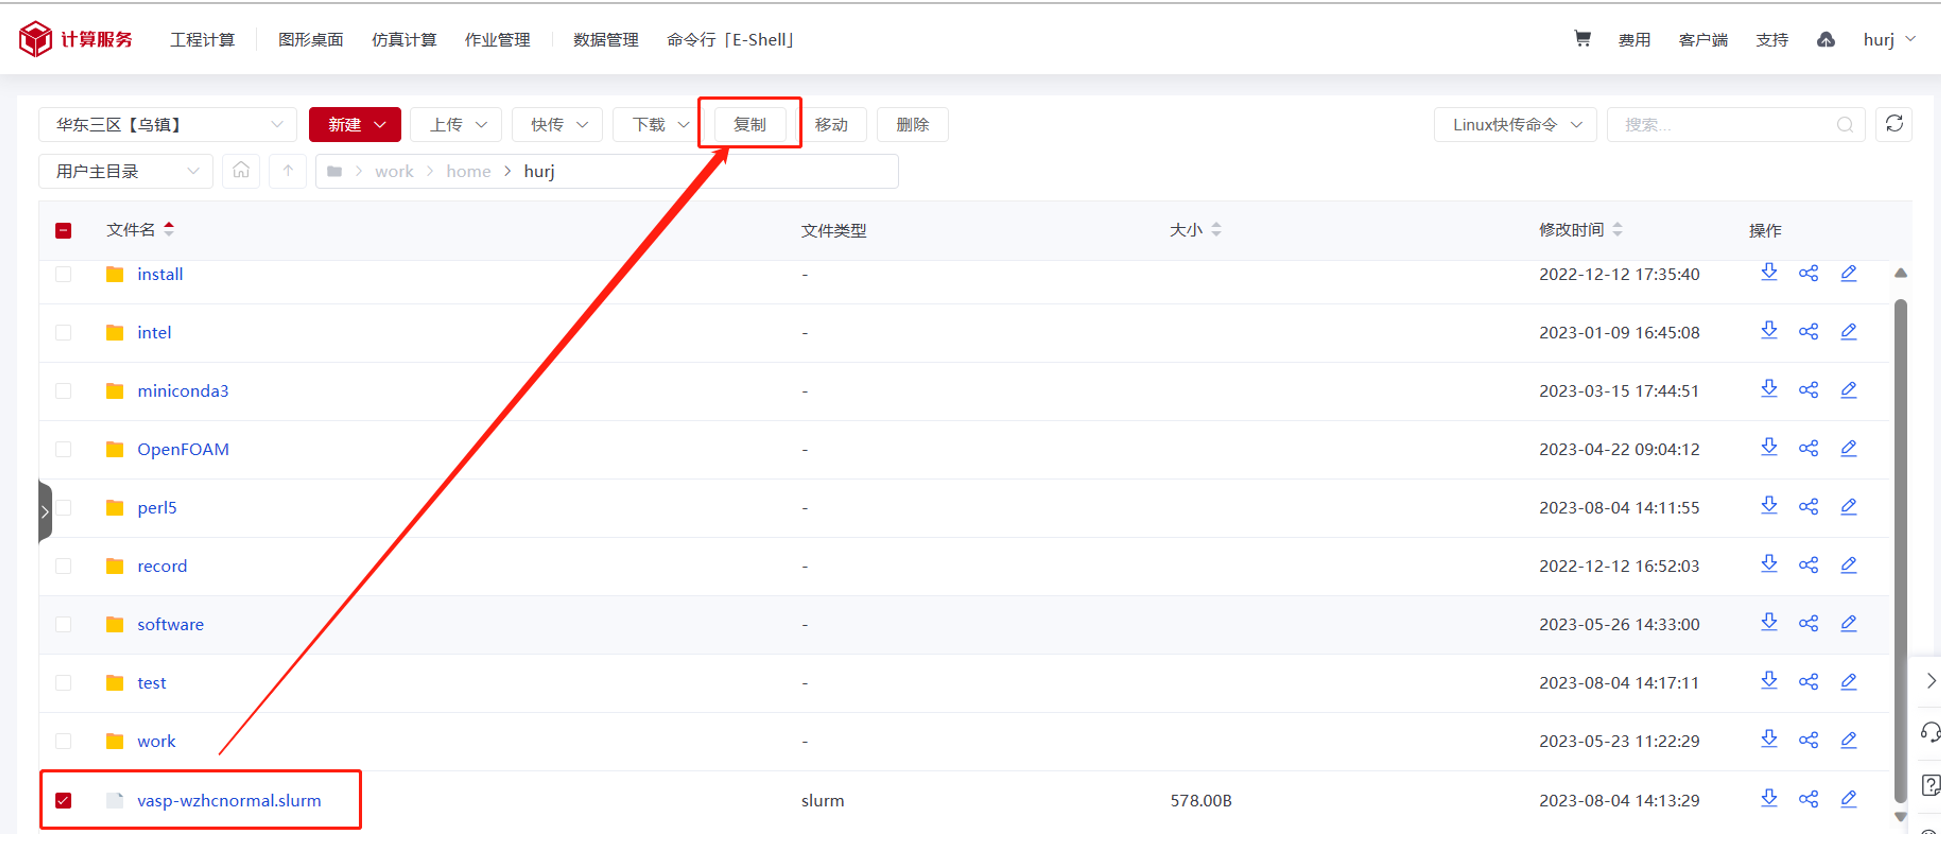Check the intel folder checkbox
Image resolution: width=1941 pixels, height=850 pixels.
click(63, 332)
